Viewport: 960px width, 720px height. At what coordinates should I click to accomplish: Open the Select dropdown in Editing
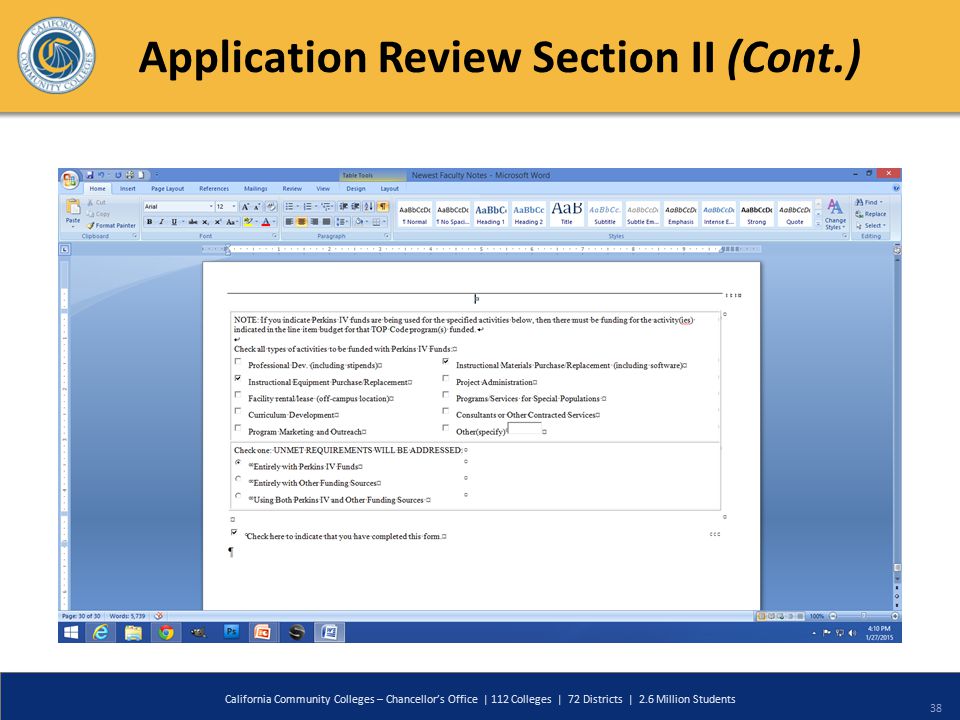coord(871,225)
